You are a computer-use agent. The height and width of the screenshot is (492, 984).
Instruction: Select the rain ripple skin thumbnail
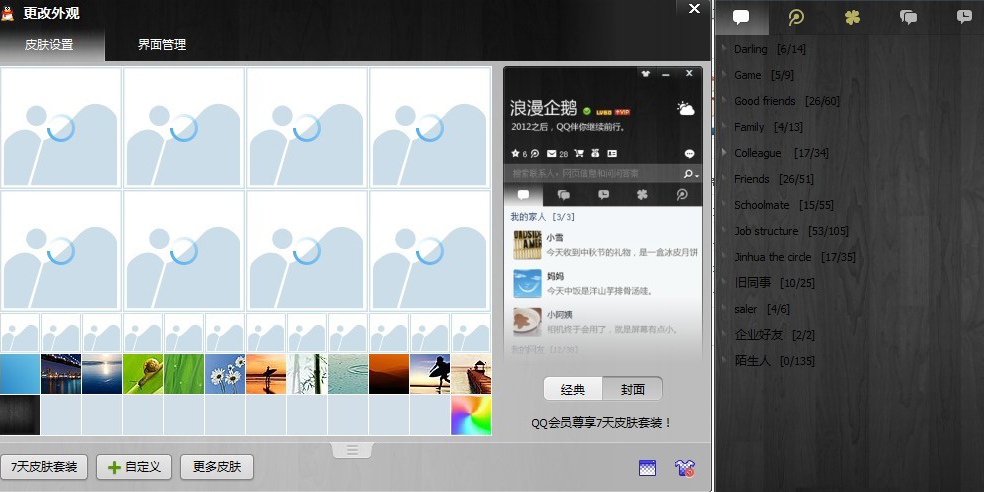[x=348, y=374]
